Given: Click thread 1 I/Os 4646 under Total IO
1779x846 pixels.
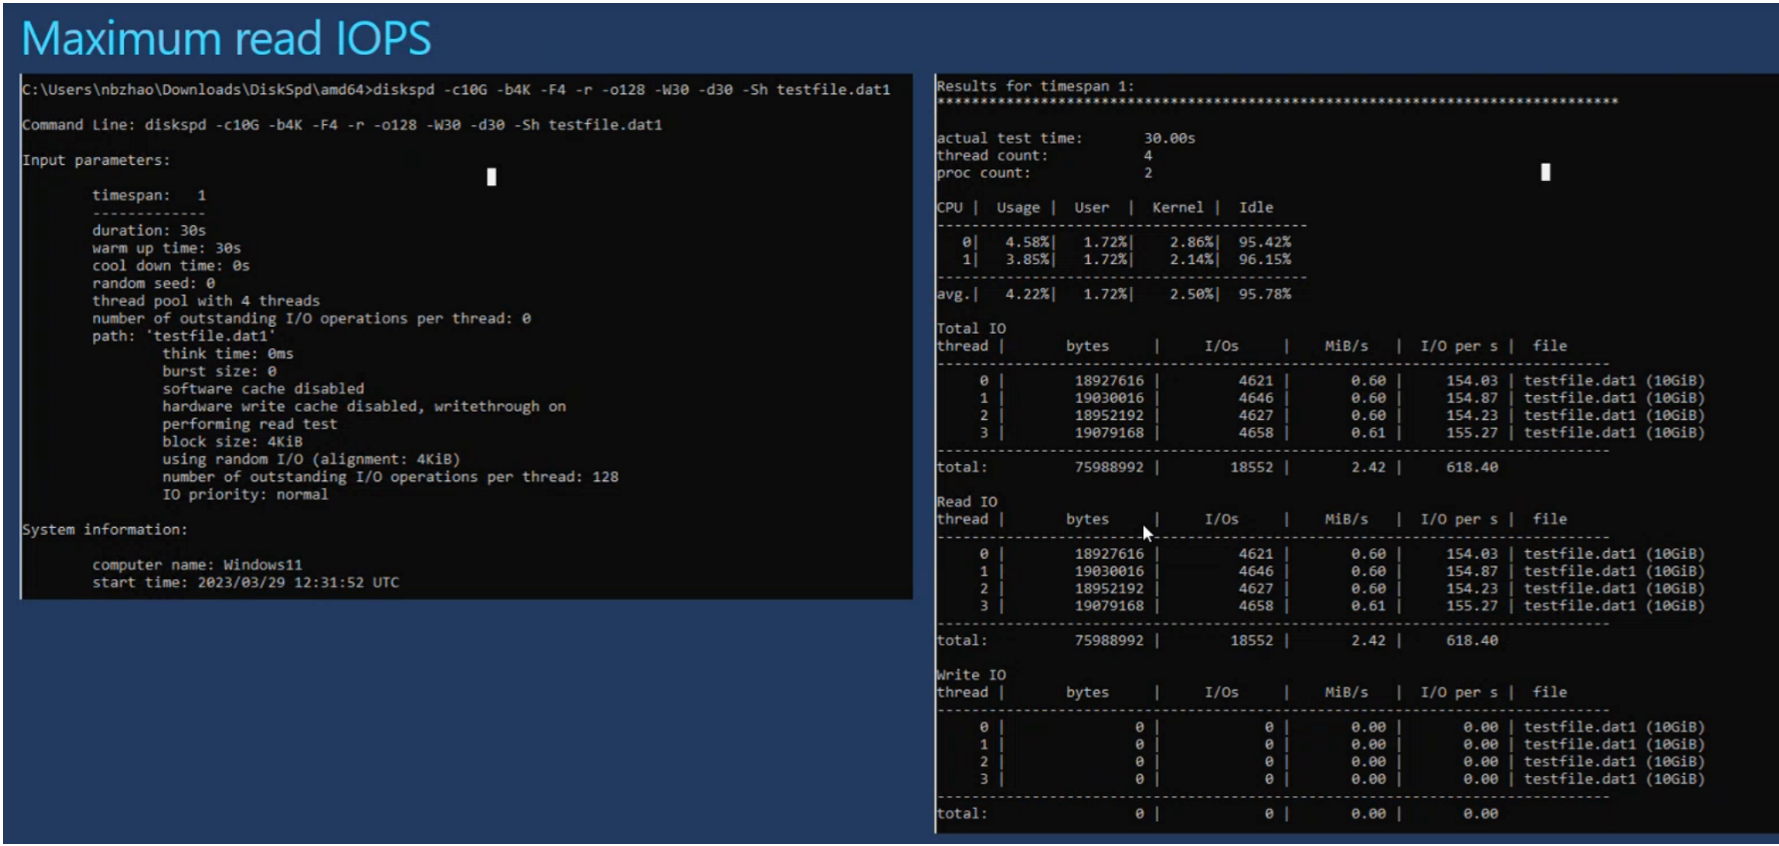Looking at the screenshot, I should [1256, 398].
